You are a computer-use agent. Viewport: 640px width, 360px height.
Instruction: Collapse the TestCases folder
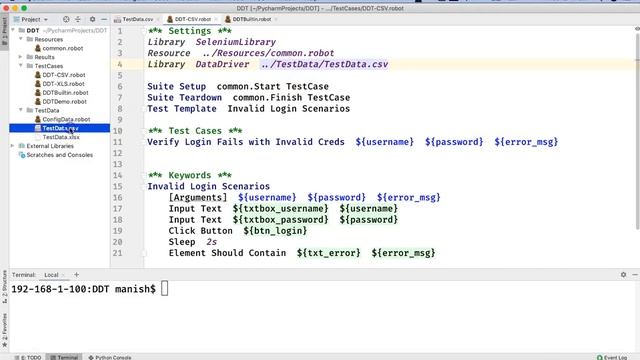21,65
